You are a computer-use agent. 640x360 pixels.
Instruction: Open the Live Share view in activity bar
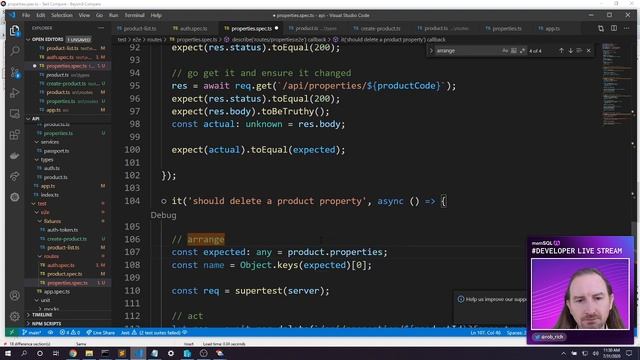15,176
